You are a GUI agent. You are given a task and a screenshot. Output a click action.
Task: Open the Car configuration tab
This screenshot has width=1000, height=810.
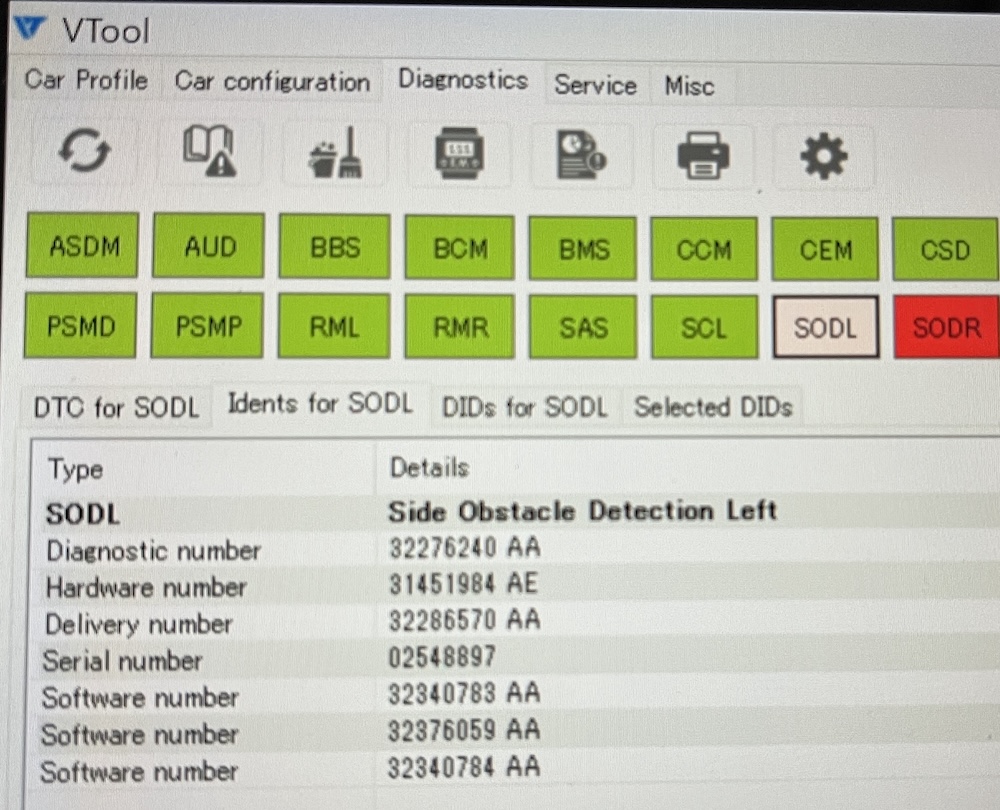[272, 82]
